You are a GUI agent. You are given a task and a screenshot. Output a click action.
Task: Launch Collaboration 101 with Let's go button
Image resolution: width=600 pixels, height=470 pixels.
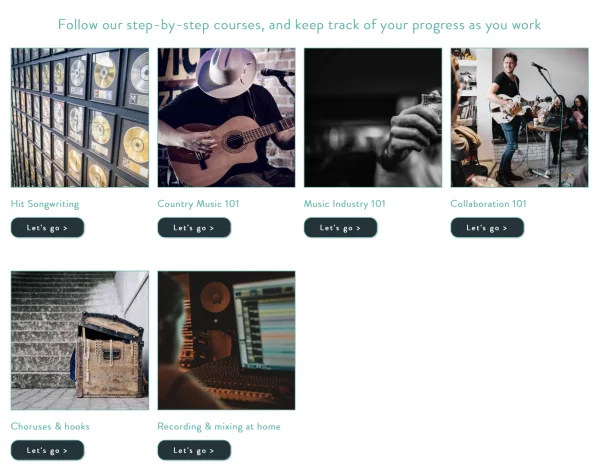[487, 228]
